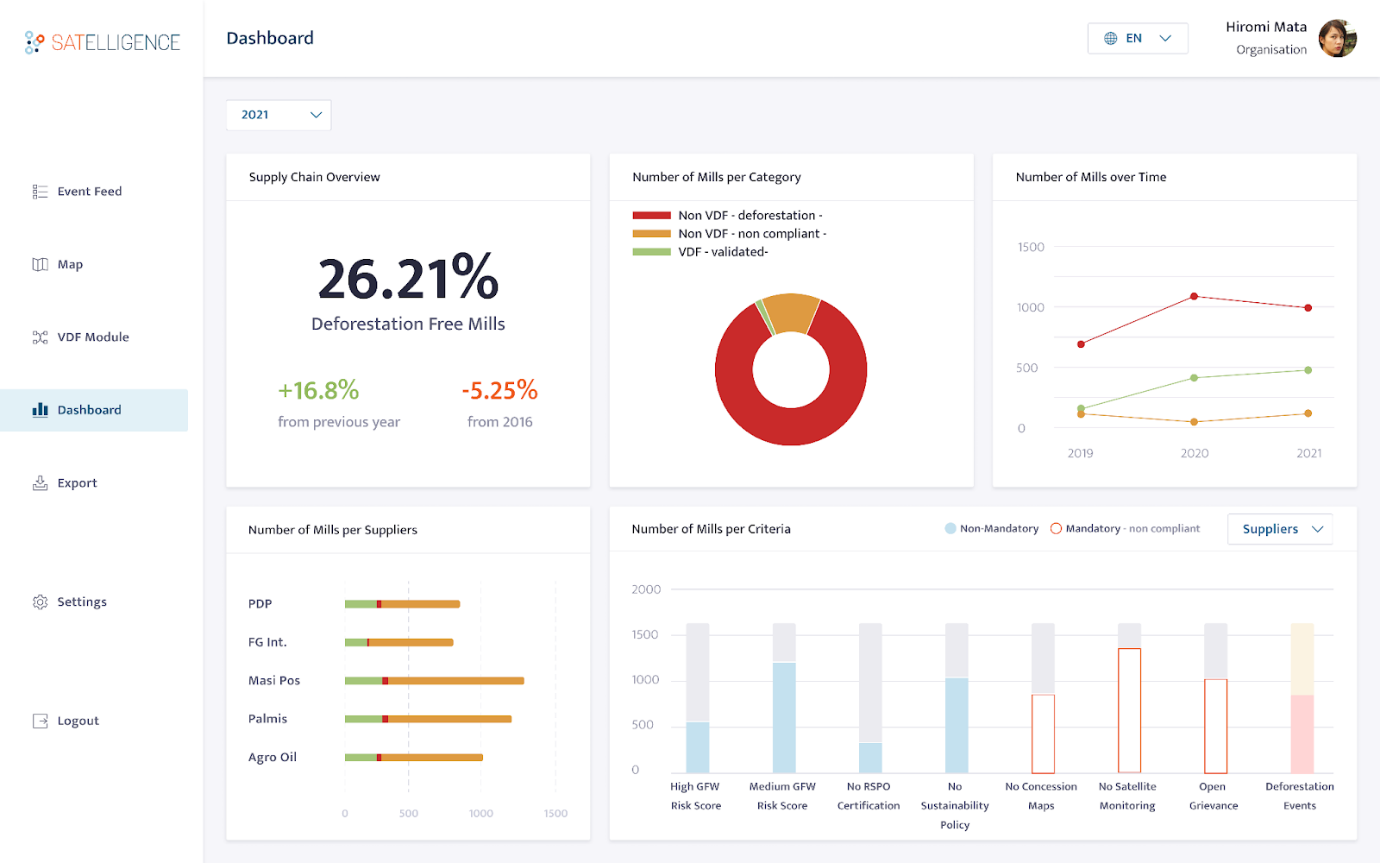
Task: Click the 26.21% deforestation free value
Action: tap(408, 278)
